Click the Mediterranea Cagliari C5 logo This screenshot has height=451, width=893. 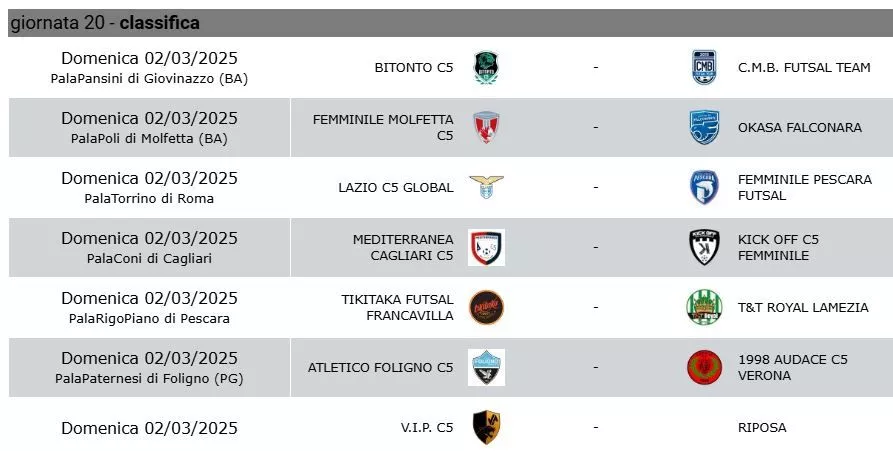click(486, 248)
